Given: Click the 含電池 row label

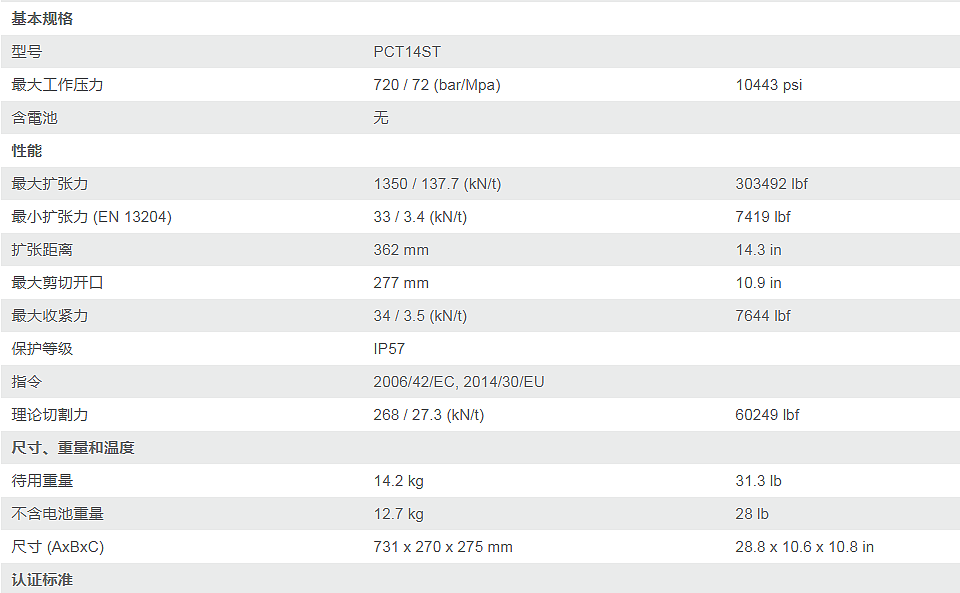Looking at the screenshot, I should pos(34,118).
